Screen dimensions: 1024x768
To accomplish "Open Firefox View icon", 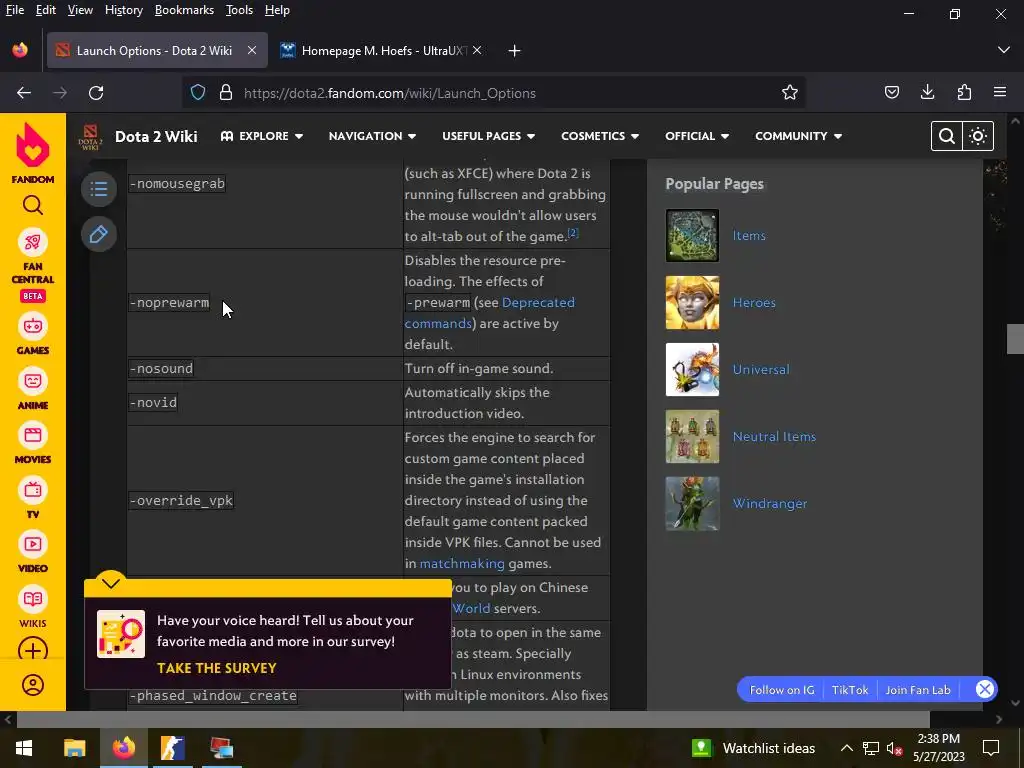I will coord(20,50).
